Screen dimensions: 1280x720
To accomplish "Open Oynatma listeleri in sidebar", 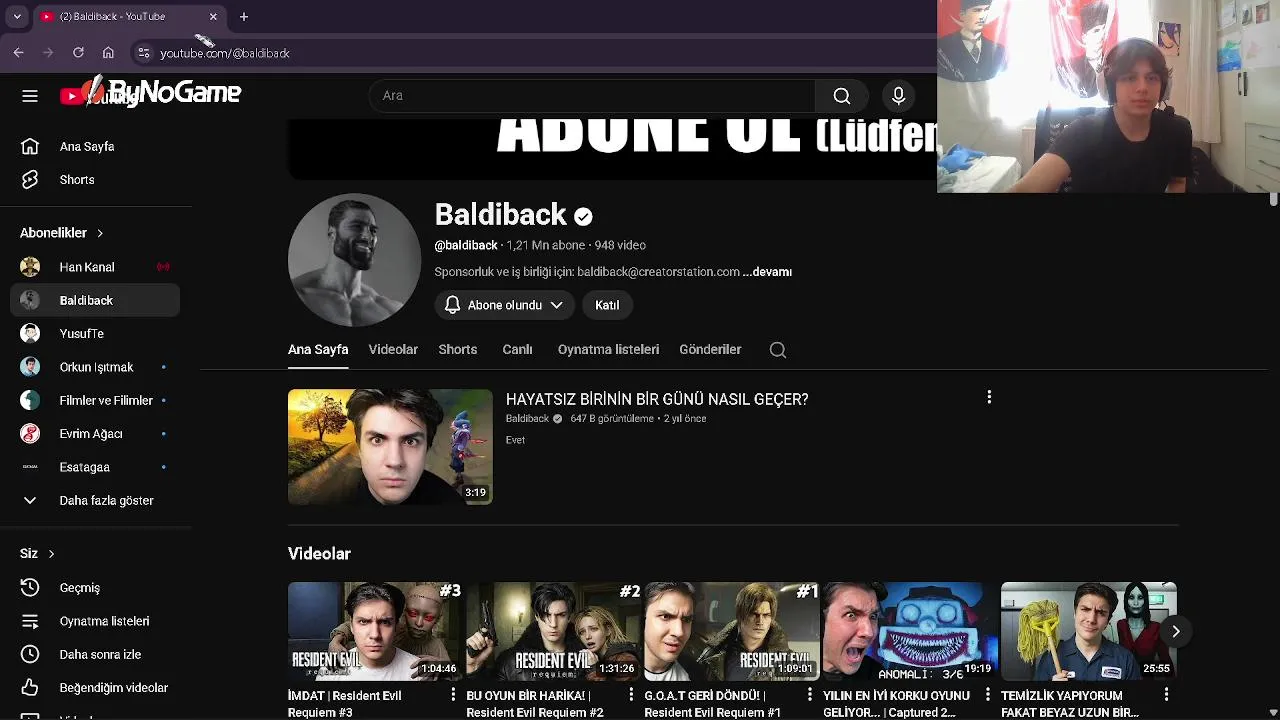I will click(96, 621).
